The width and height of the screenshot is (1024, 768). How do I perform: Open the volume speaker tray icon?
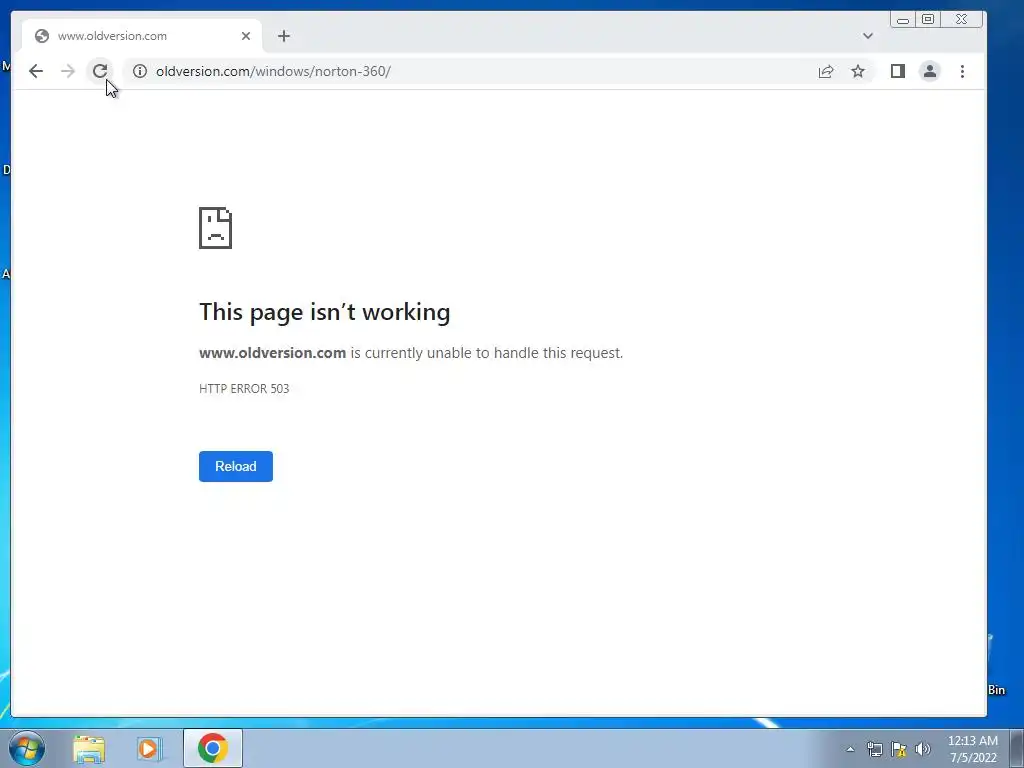[923, 749]
